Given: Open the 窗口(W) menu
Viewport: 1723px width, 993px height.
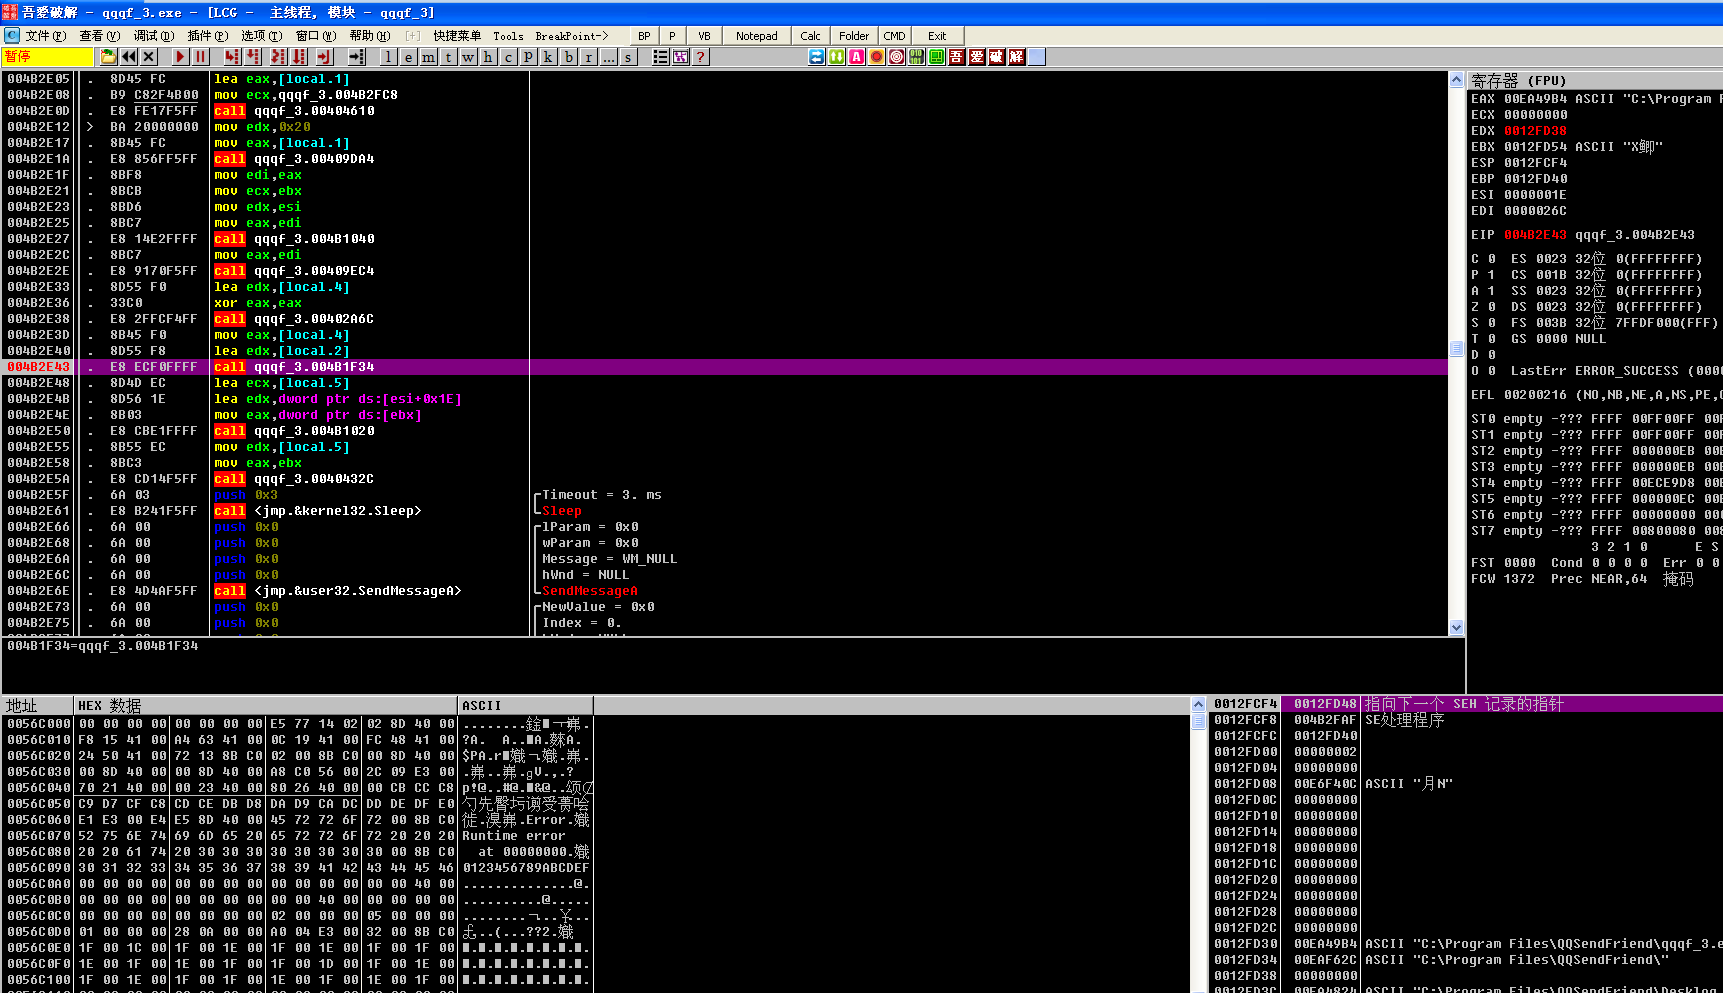Looking at the screenshot, I should (316, 36).
